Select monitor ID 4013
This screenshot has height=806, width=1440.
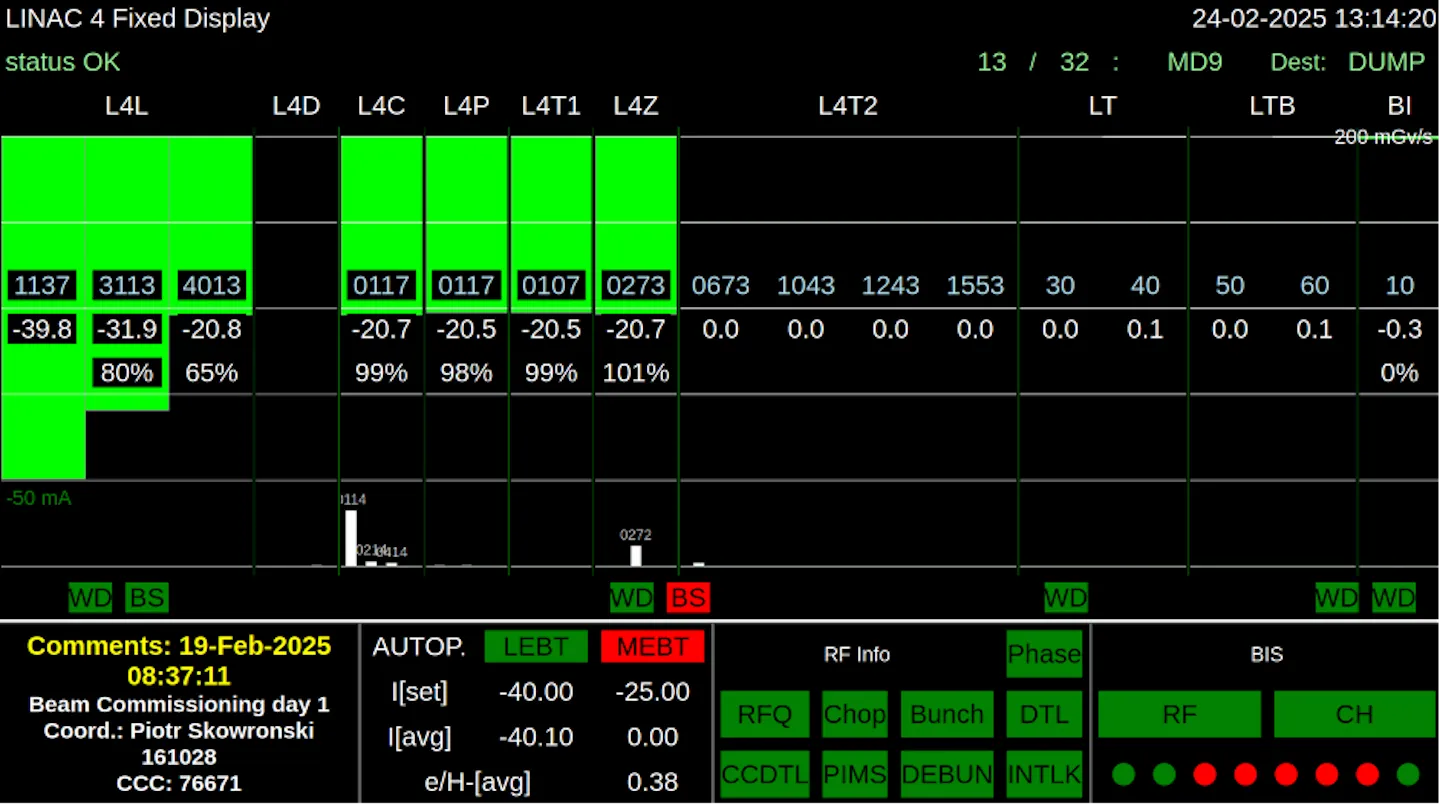(x=212, y=285)
